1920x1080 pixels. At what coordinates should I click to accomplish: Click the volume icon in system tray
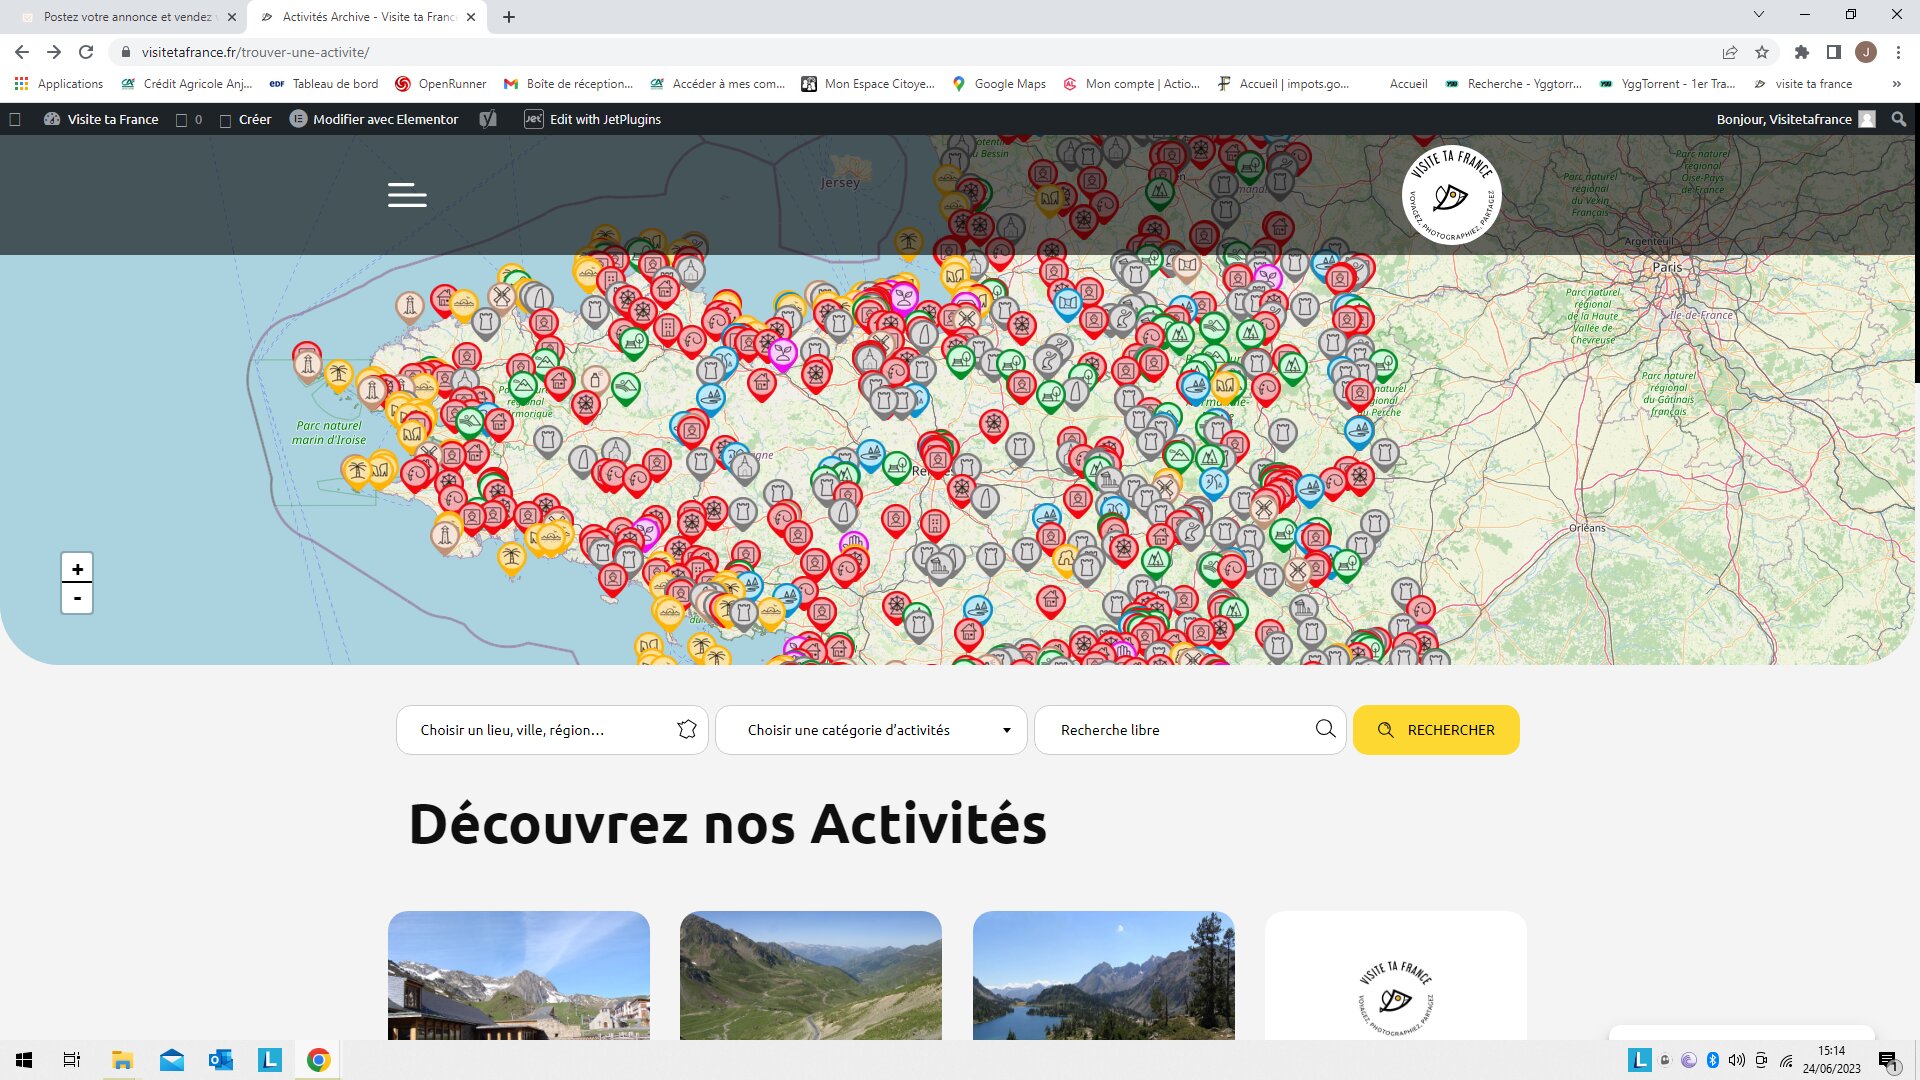coord(1736,1060)
